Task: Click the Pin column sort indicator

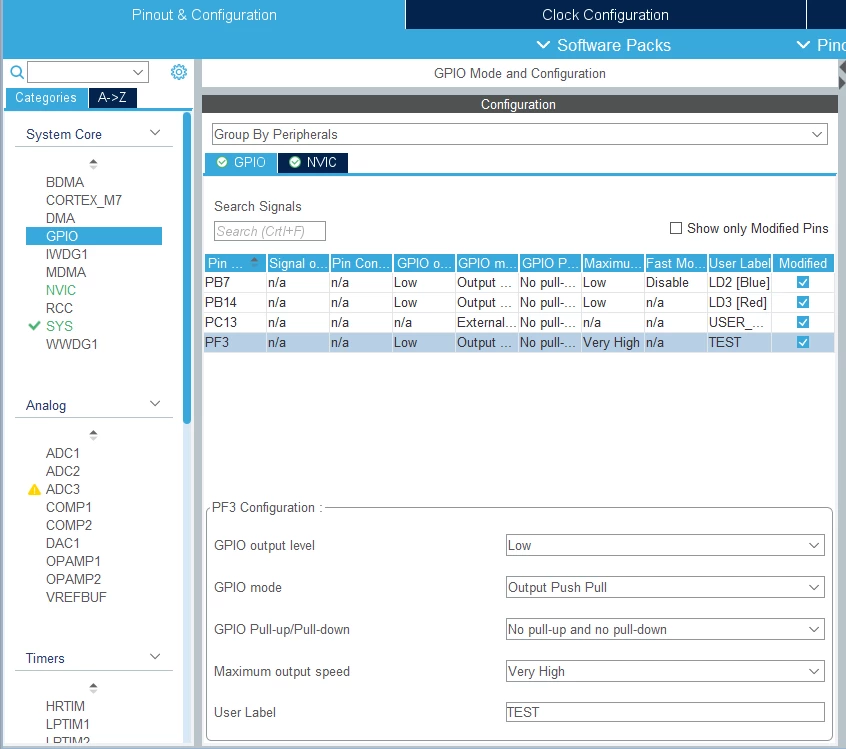Action: [255, 263]
